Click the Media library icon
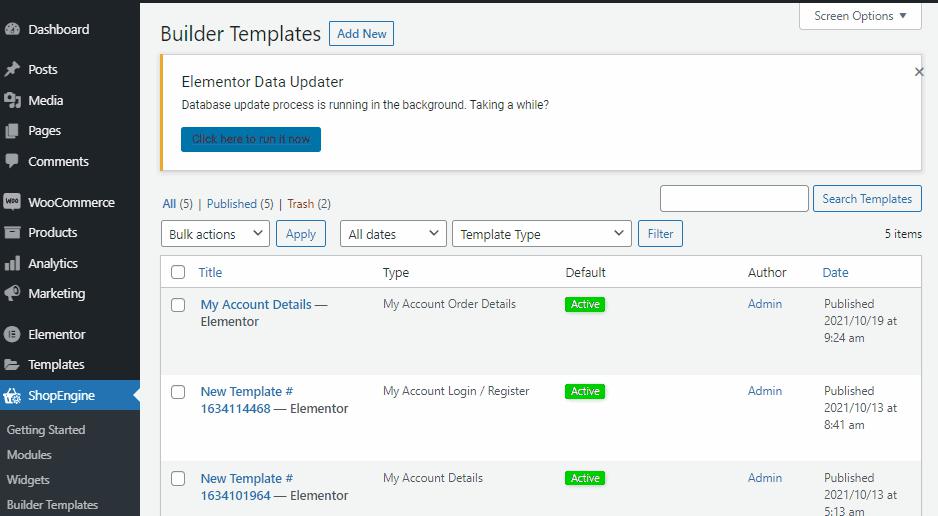The height and width of the screenshot is (516, 938). pyautogui.click(x=12, y=100)
